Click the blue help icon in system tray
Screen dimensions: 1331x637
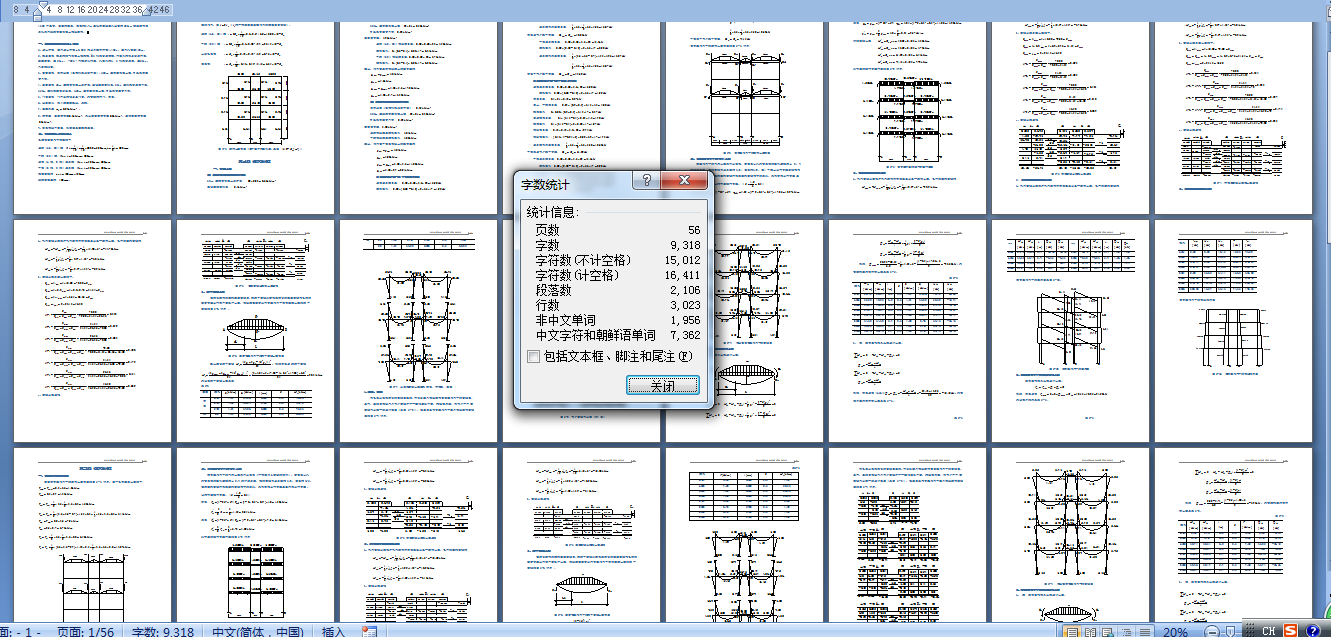pos(1313,631)
